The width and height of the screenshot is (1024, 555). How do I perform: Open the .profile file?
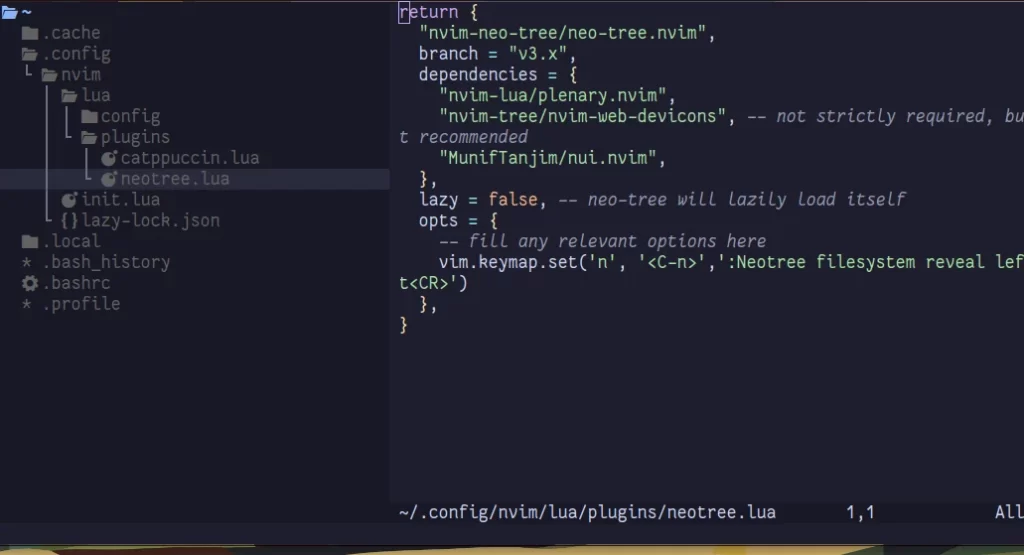point(81,304)
